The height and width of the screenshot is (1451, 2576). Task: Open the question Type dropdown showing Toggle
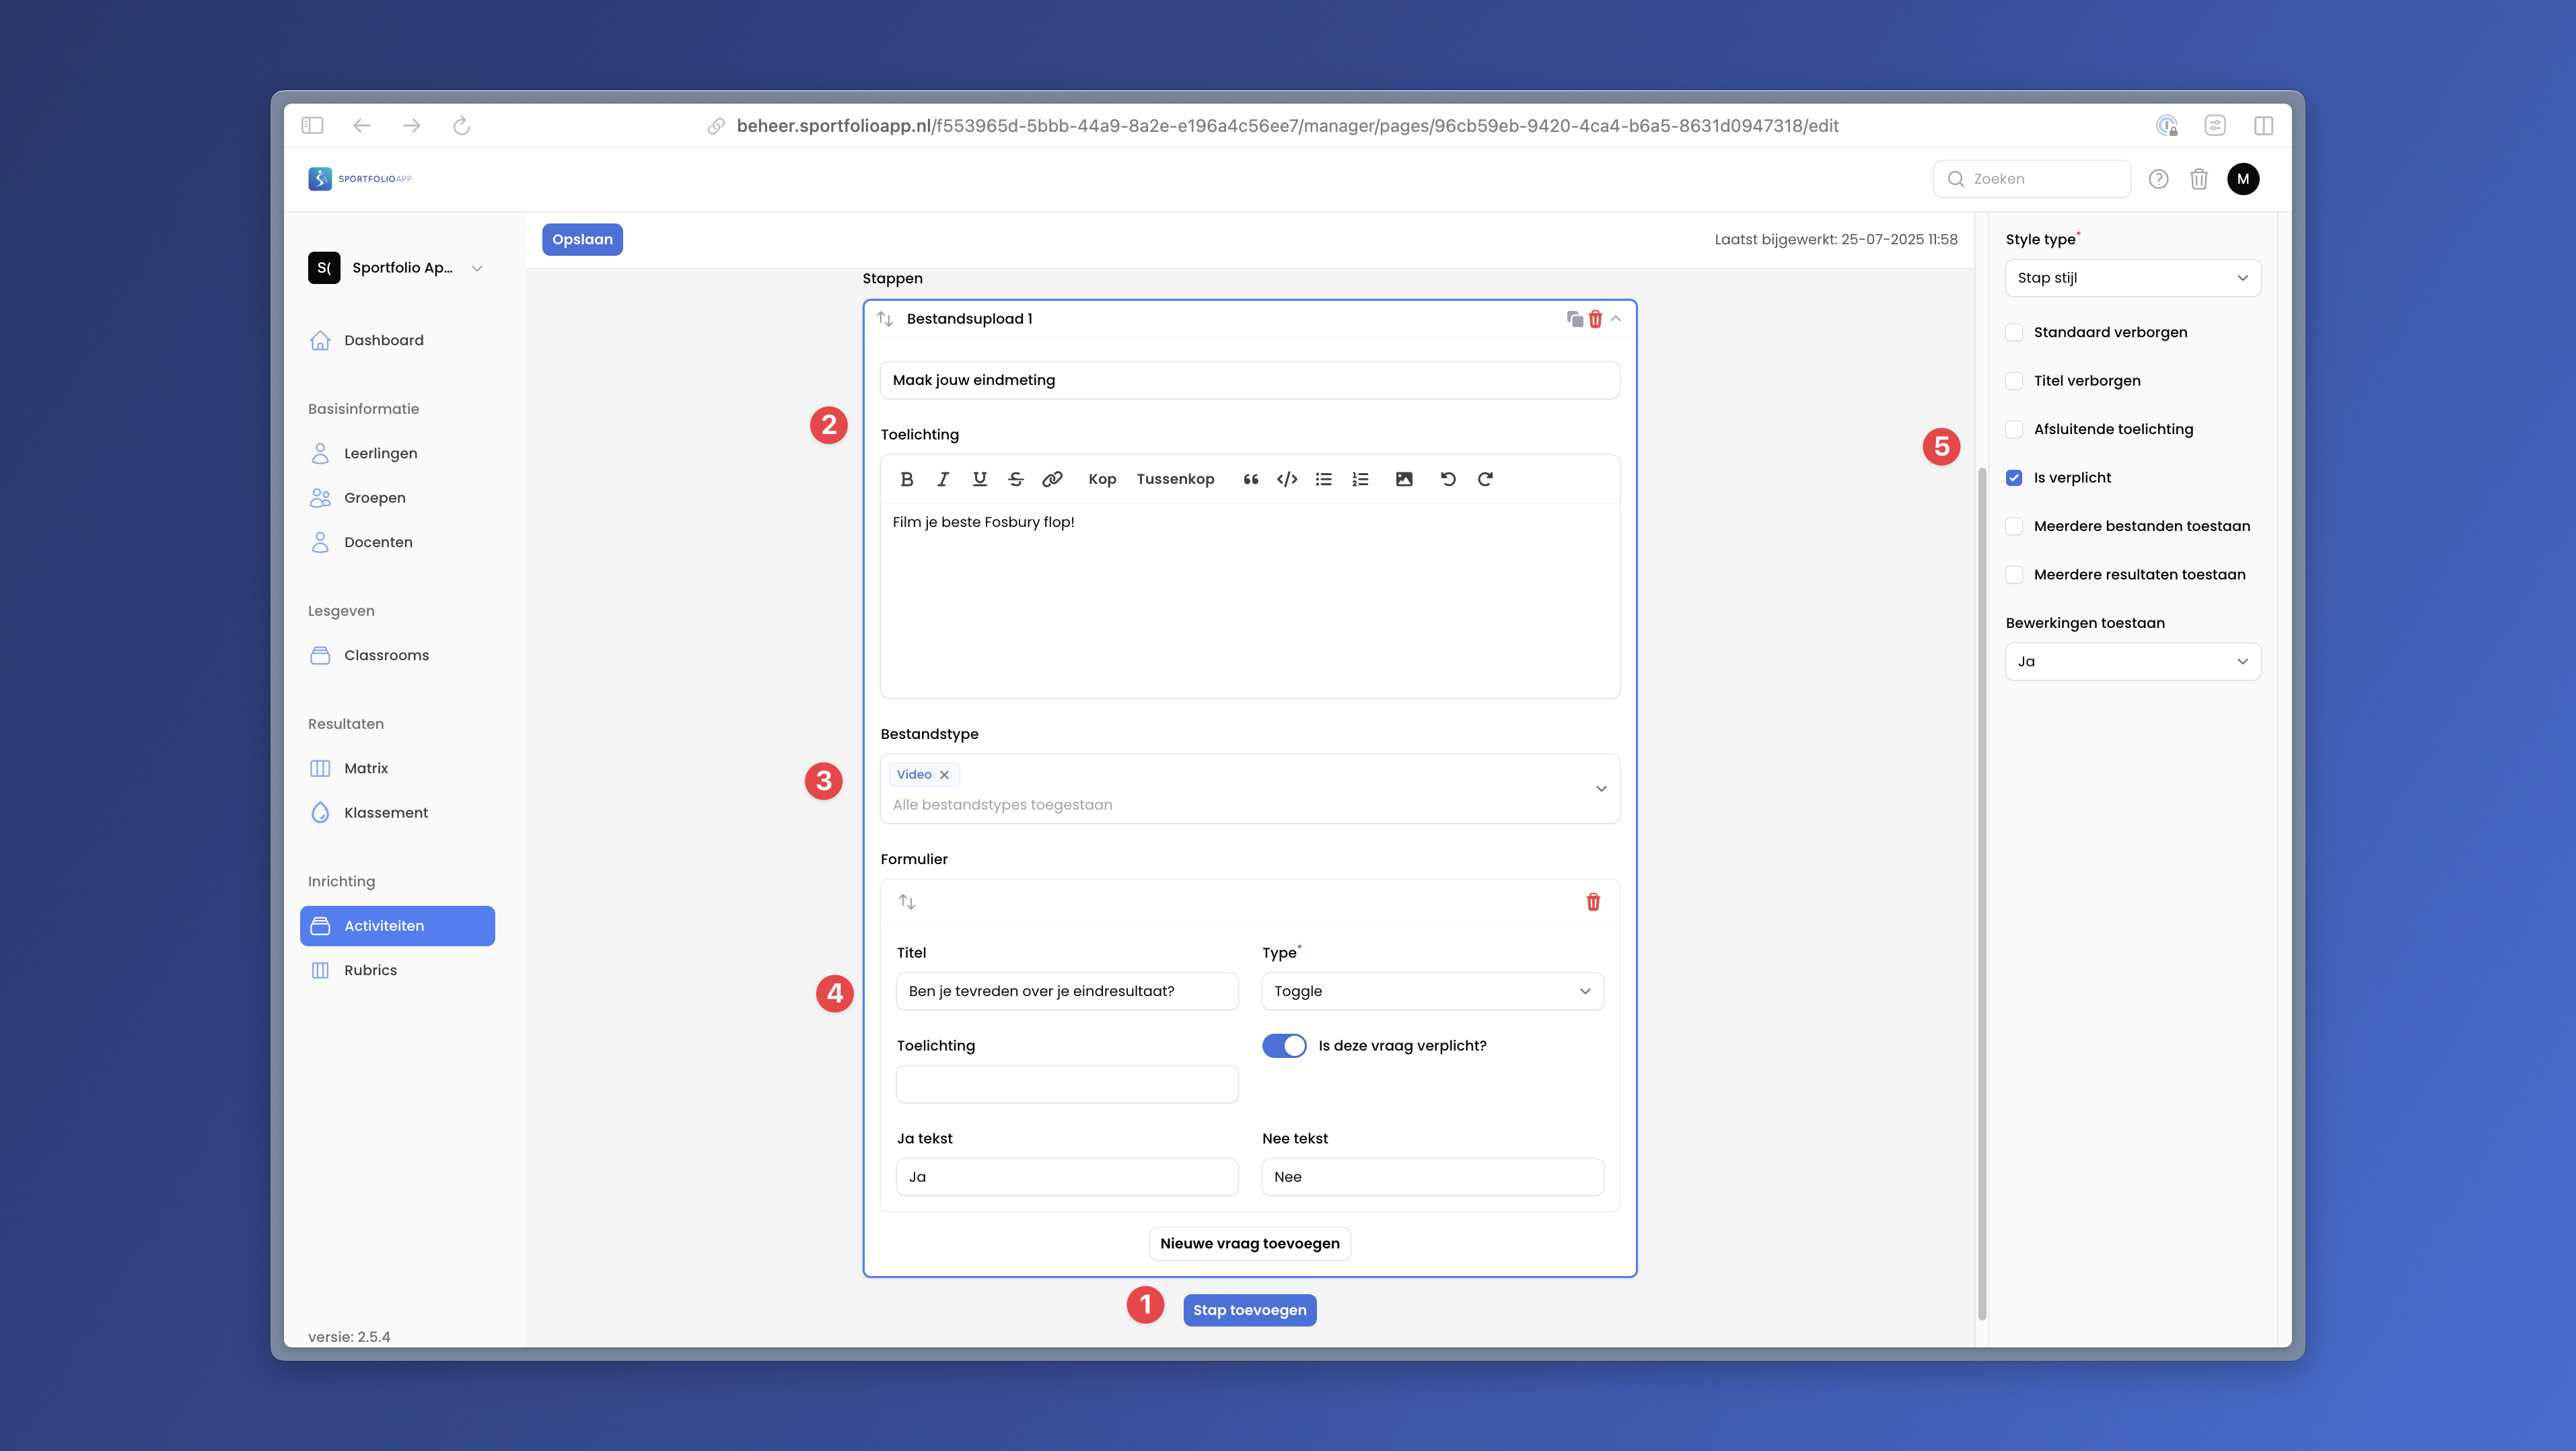(1432, 991)
